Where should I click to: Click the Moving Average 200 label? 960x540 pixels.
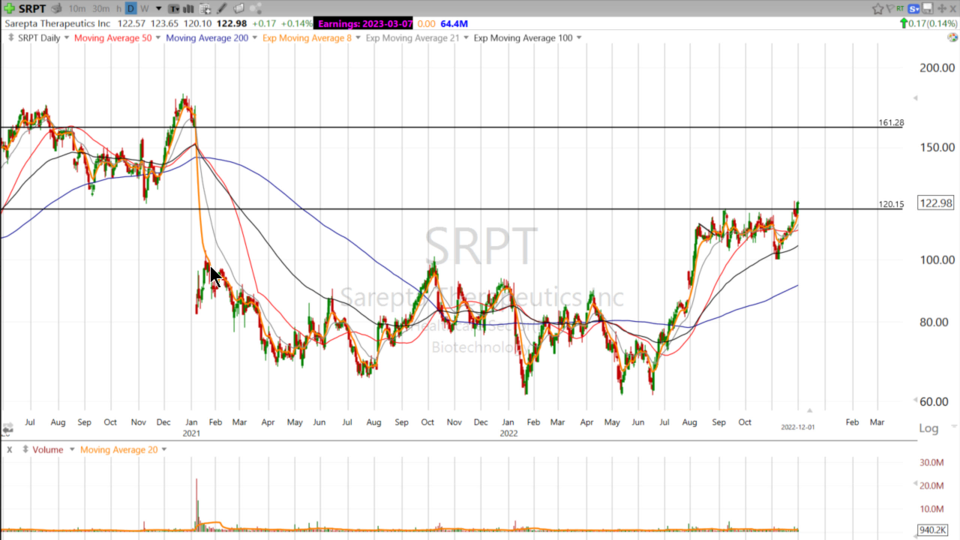point(207,38)
